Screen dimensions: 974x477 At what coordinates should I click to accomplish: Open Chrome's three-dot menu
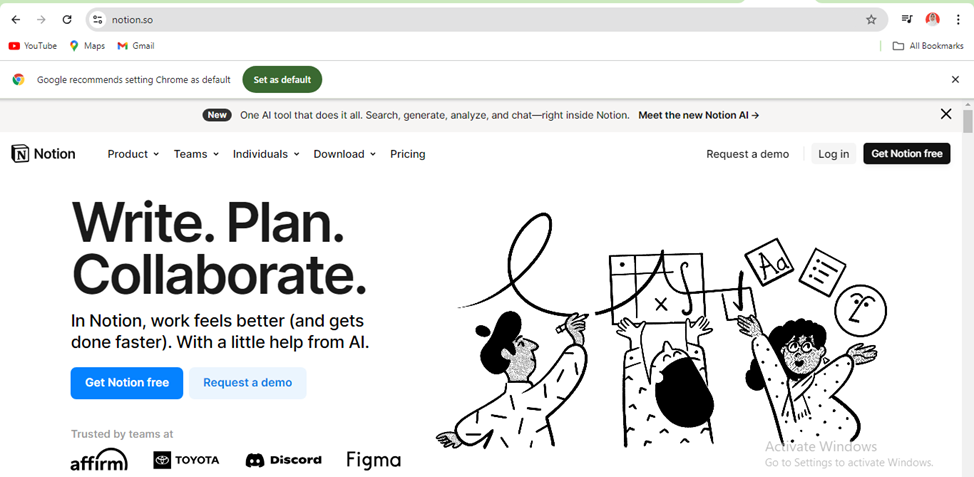[958, 20]
